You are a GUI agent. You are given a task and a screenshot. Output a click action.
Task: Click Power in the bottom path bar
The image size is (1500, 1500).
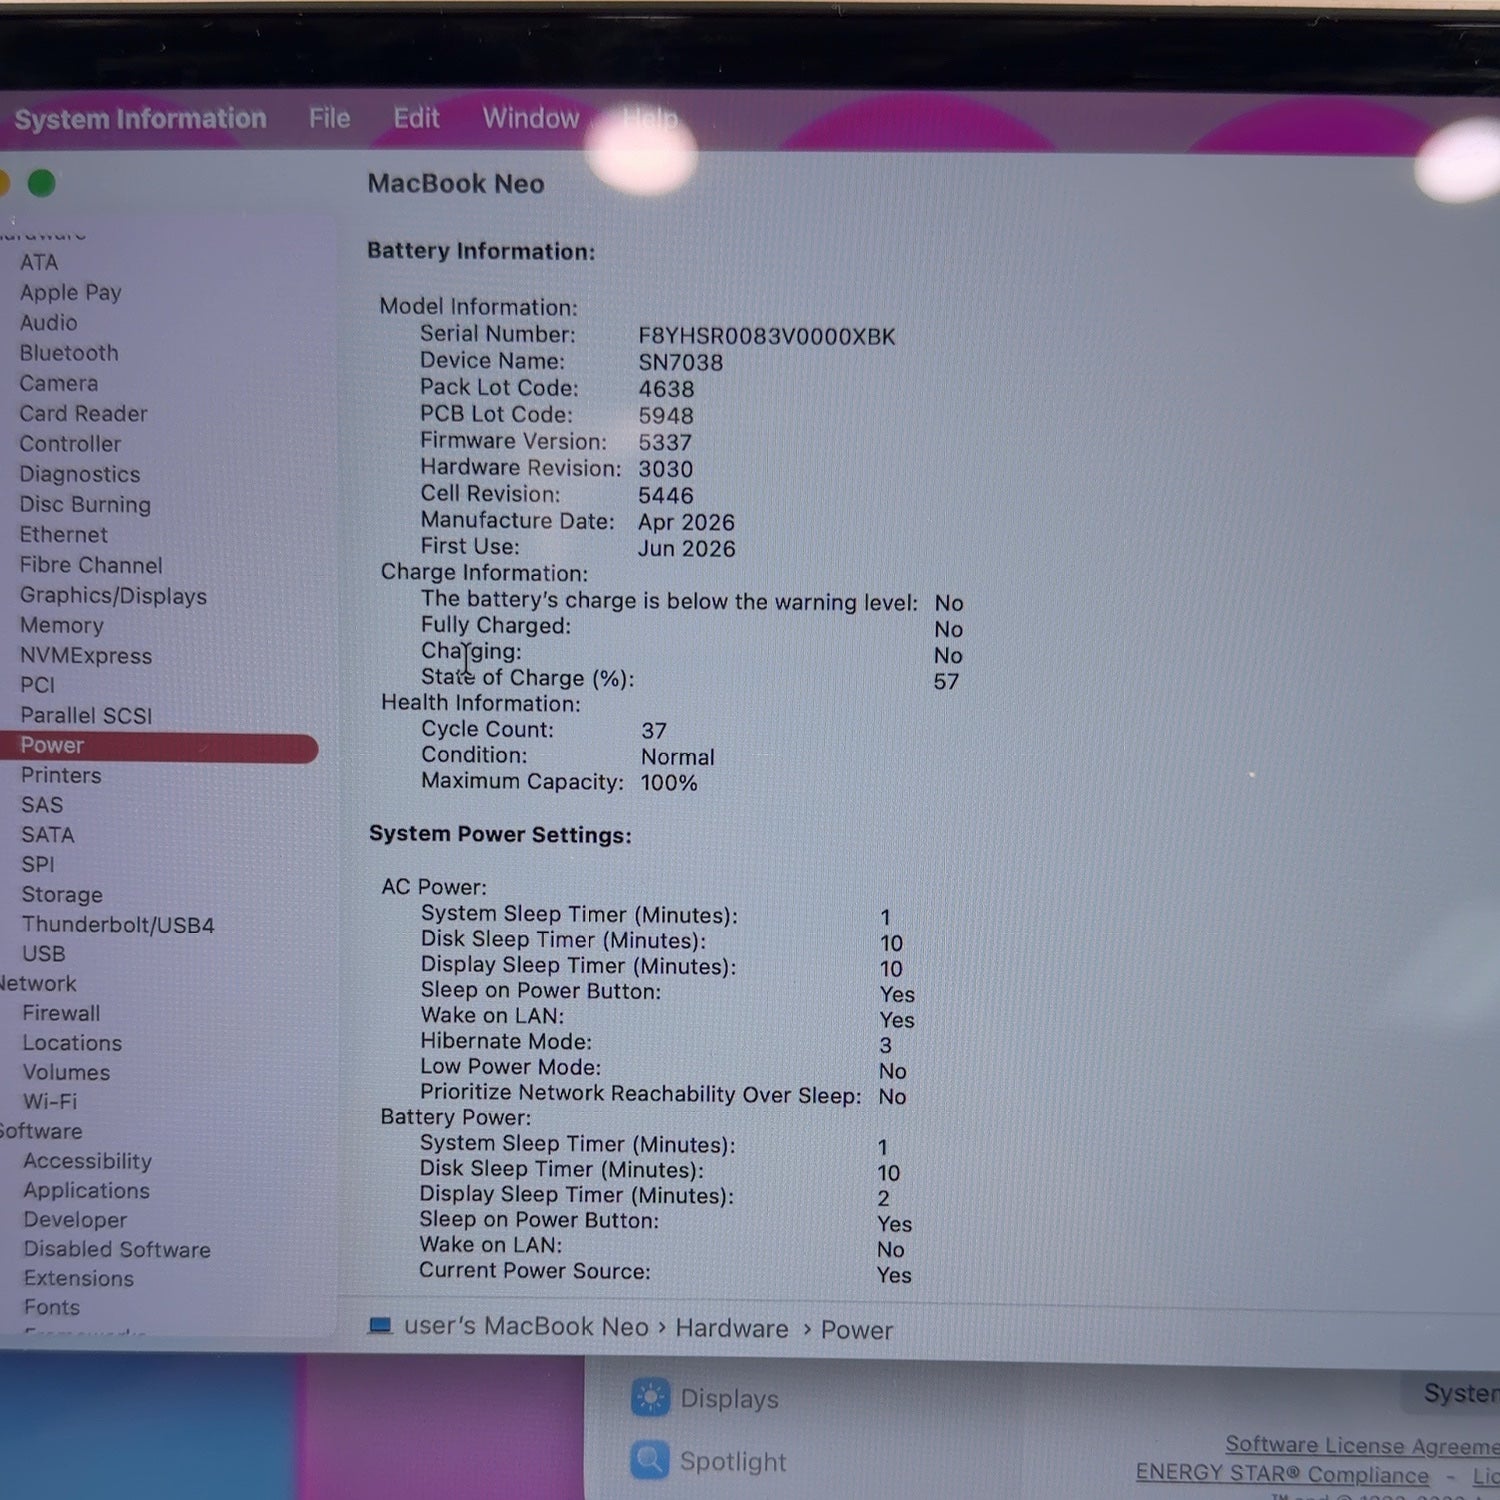pyautogui.click(x=857, y=1330)
